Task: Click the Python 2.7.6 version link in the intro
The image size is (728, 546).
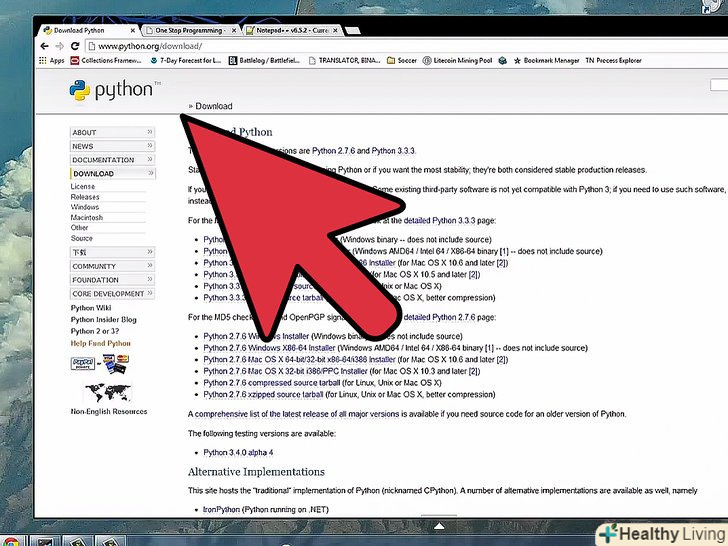Action: pyautogui.click(x=333, y=151)
